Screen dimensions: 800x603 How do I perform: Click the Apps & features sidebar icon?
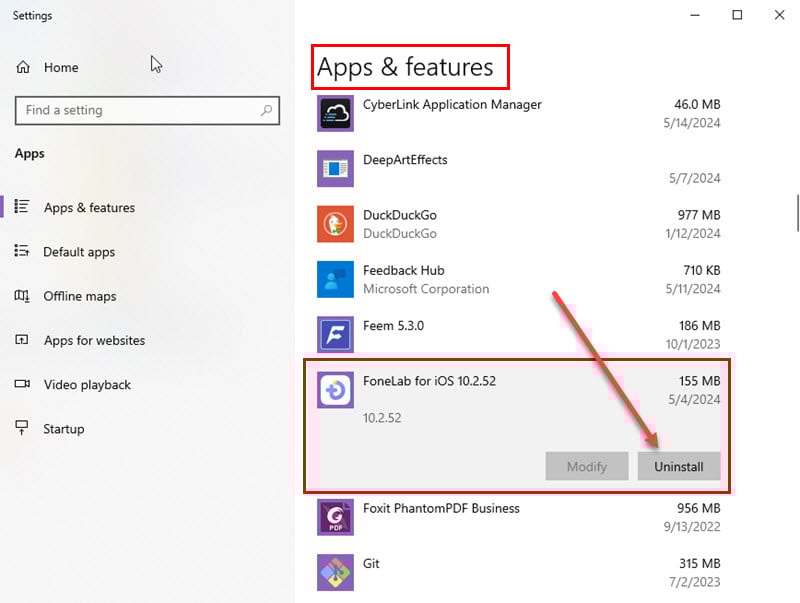[21, 206]
